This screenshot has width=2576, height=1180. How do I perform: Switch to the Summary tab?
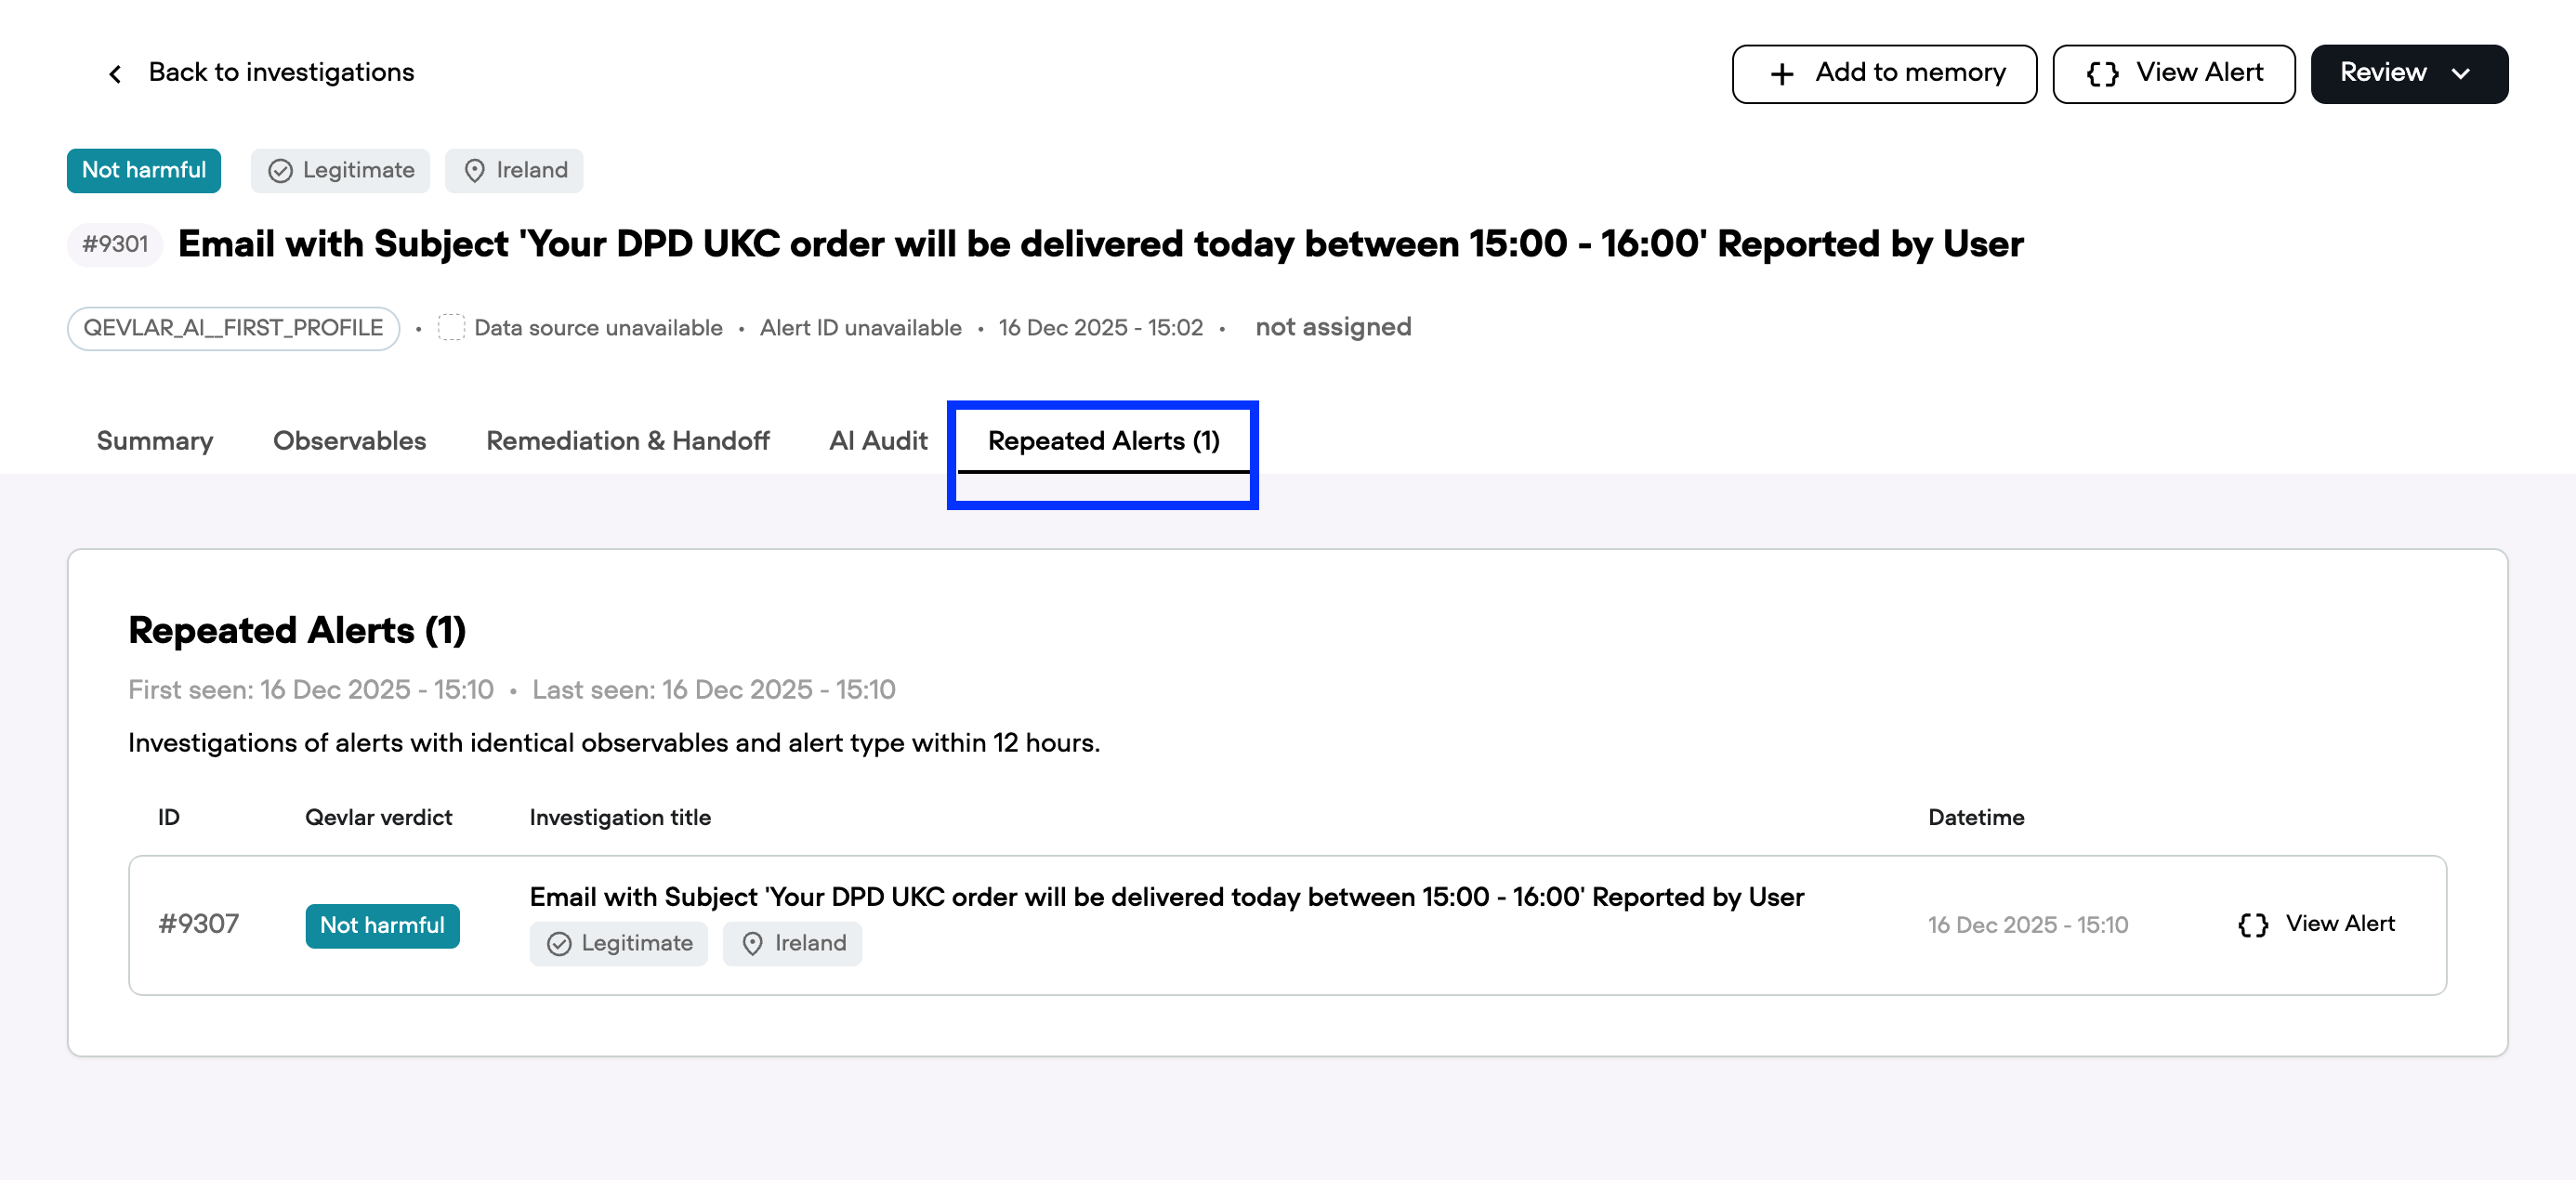coord(154,440)
